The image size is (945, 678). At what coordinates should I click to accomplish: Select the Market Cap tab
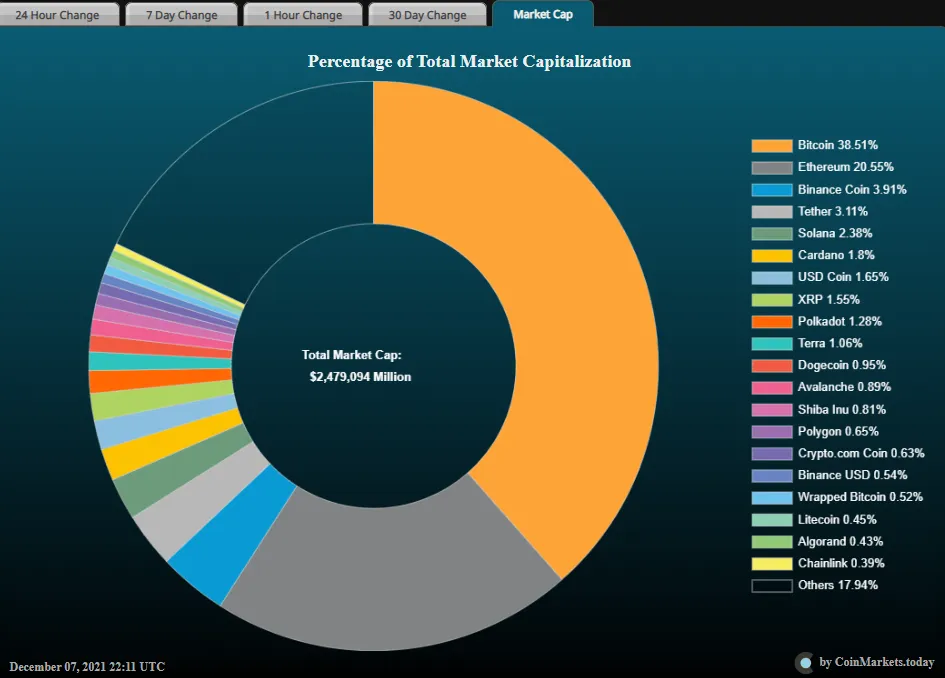(x=543, y=14)
